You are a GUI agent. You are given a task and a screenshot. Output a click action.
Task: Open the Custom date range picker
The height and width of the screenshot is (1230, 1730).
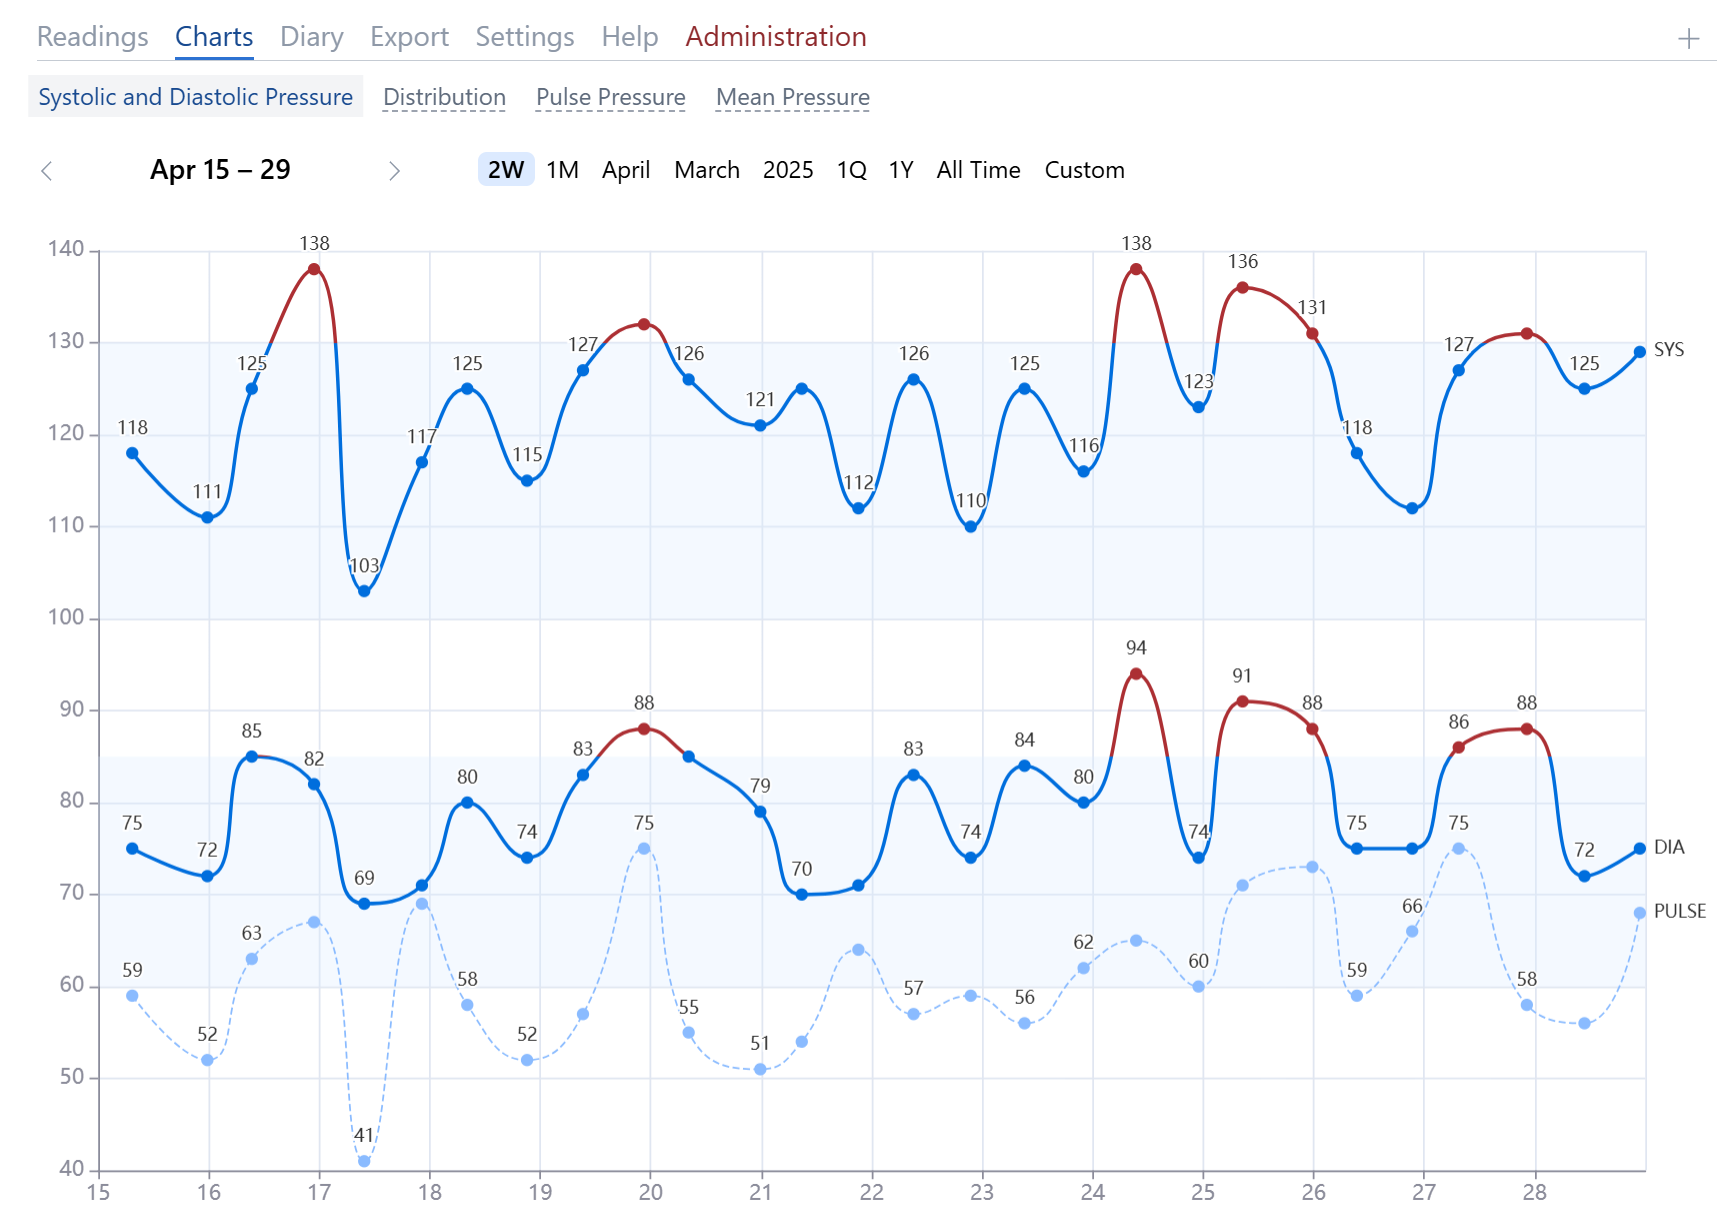[x=1084, y=170]
